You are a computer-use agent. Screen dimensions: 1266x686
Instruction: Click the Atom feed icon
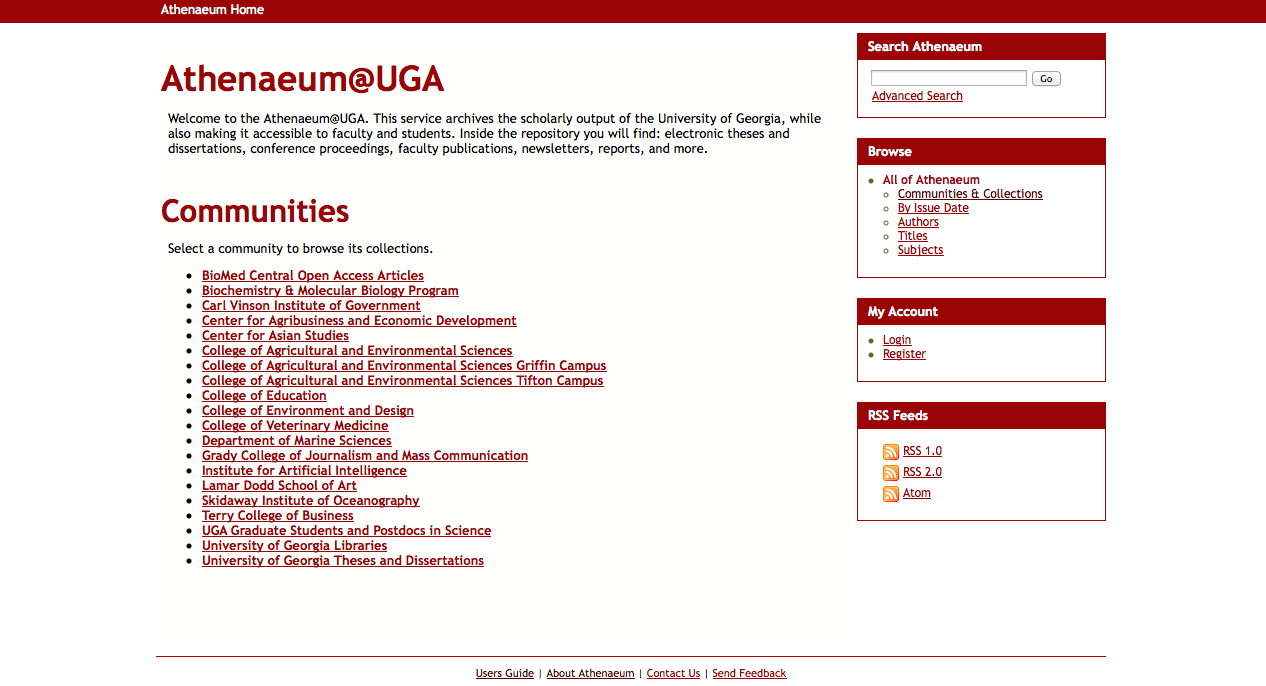pos(891,494)
